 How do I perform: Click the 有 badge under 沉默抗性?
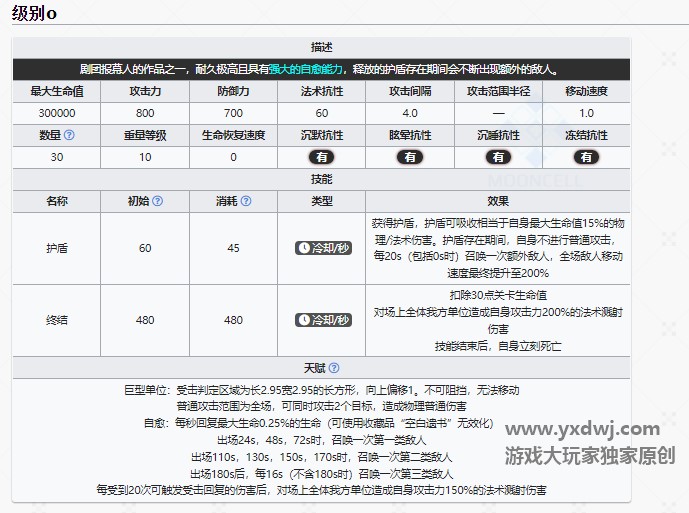(322, 157)
